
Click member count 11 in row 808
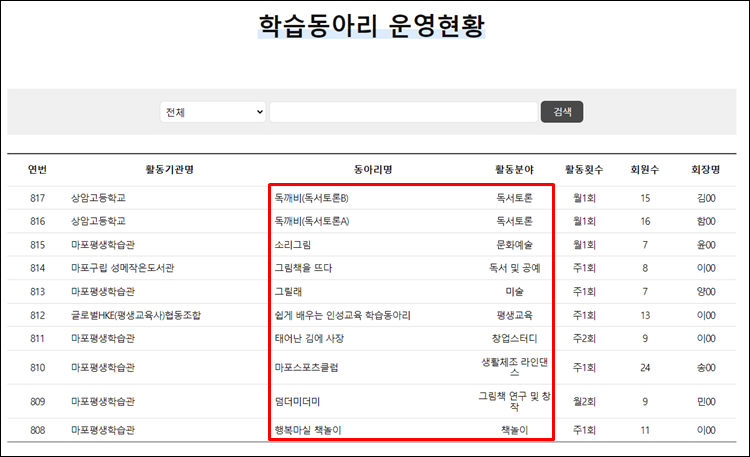(645, 430)
